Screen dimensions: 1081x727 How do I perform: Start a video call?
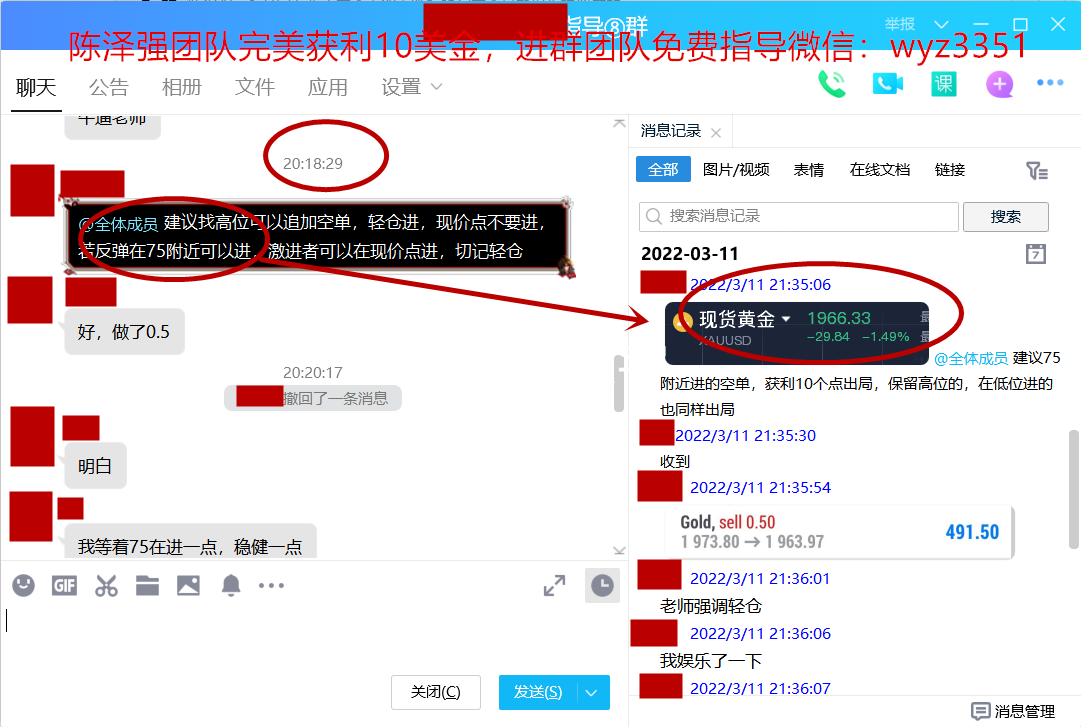click(x=887, y=84)
